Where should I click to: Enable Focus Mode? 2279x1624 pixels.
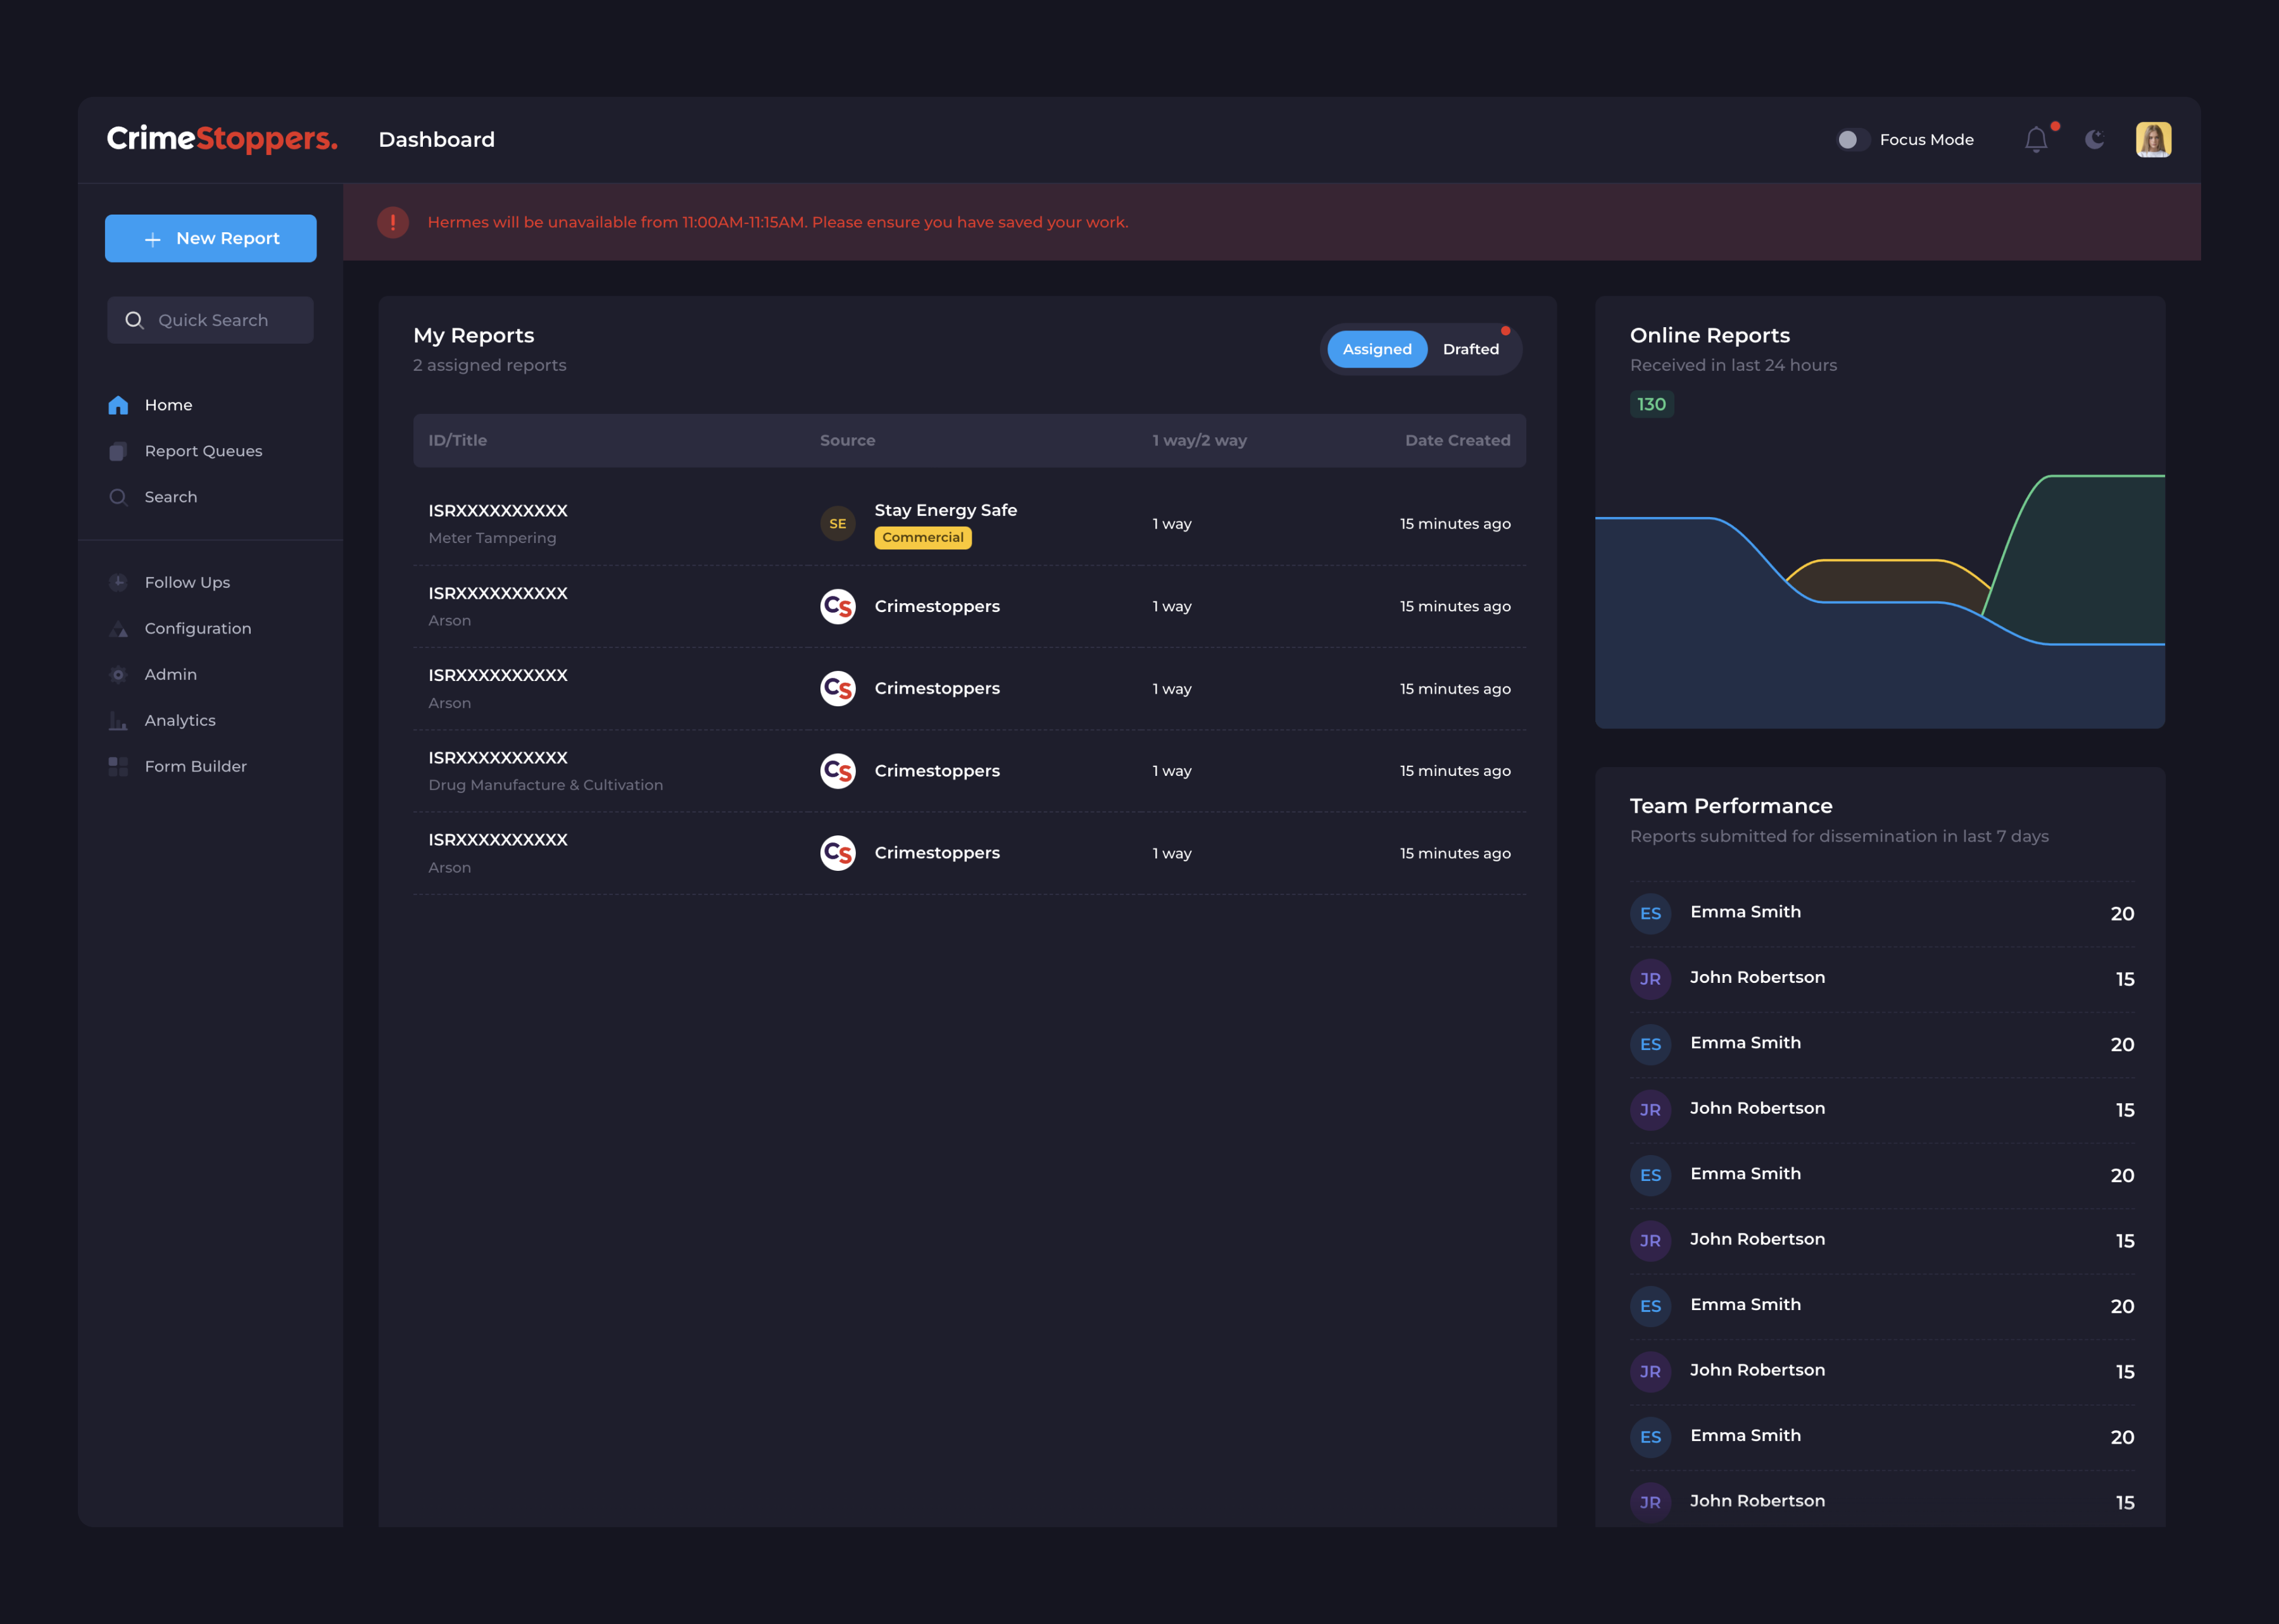1855,140
